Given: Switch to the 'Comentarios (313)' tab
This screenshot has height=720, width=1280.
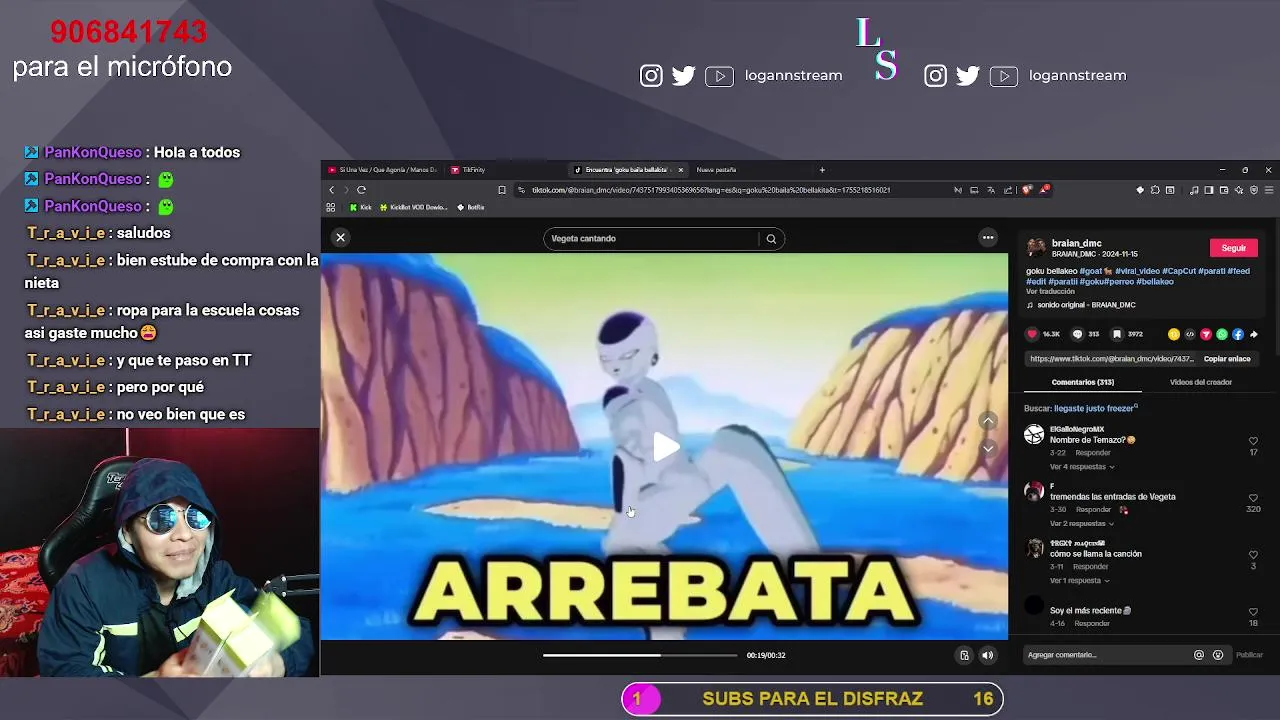Looking at the screenshot, I should tap(1083, 382).
